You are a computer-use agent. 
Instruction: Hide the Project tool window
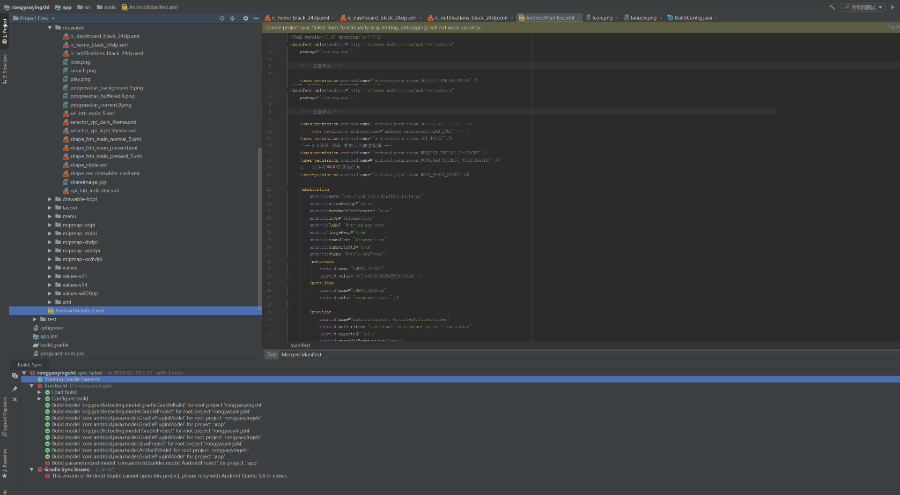[256, 18]
